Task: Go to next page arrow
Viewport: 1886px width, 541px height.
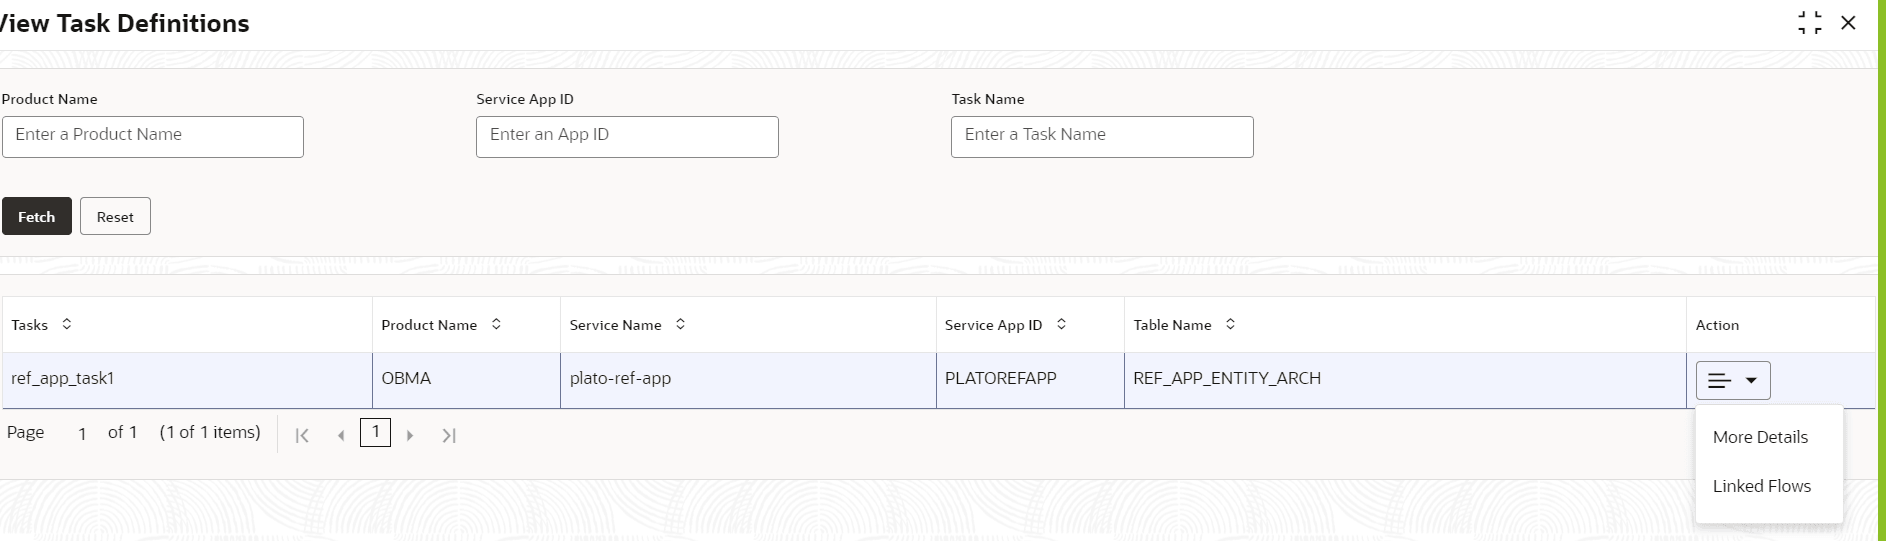Action: (x=409, y=435)
